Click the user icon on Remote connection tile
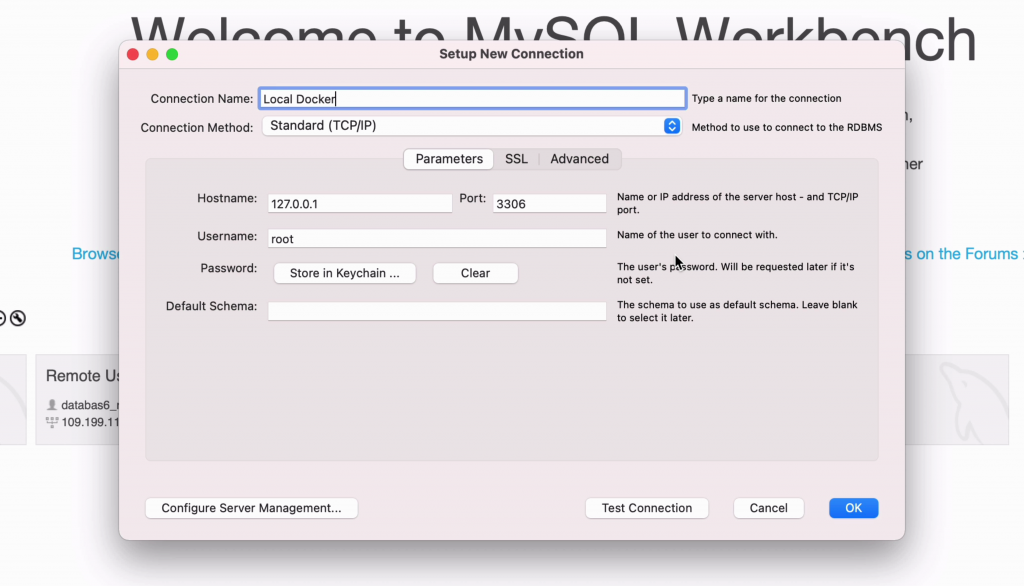 click(x=53, y=405)
